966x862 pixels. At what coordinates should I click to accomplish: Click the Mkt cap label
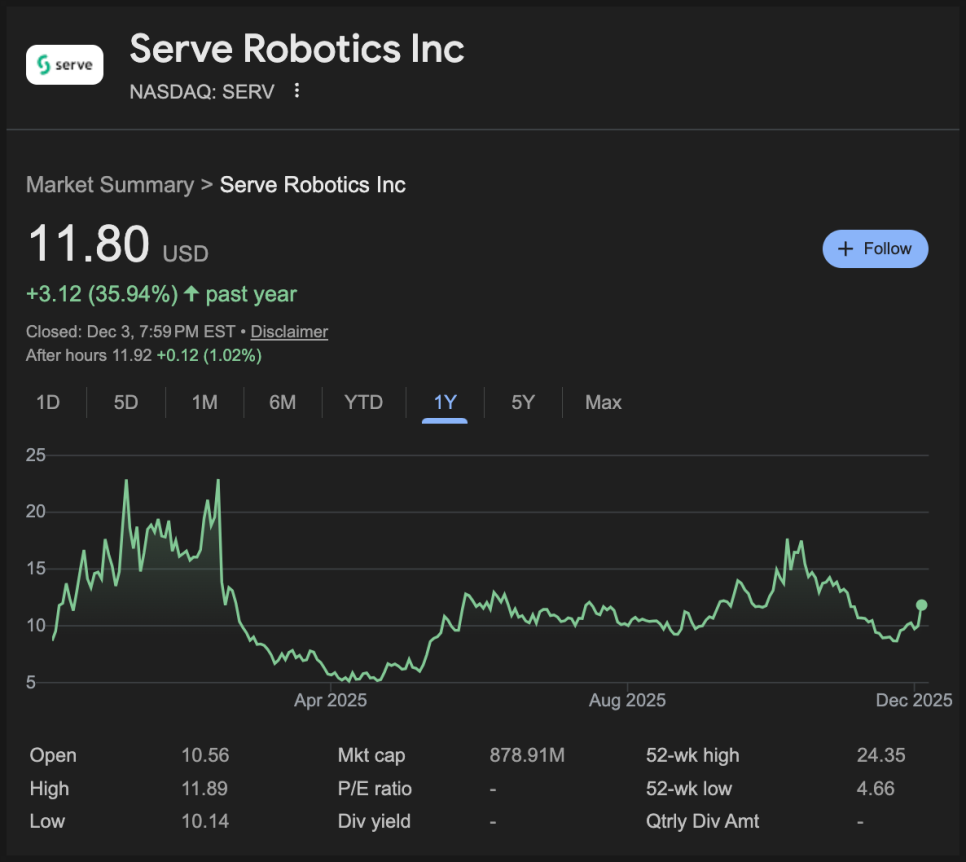click(372, 756)
